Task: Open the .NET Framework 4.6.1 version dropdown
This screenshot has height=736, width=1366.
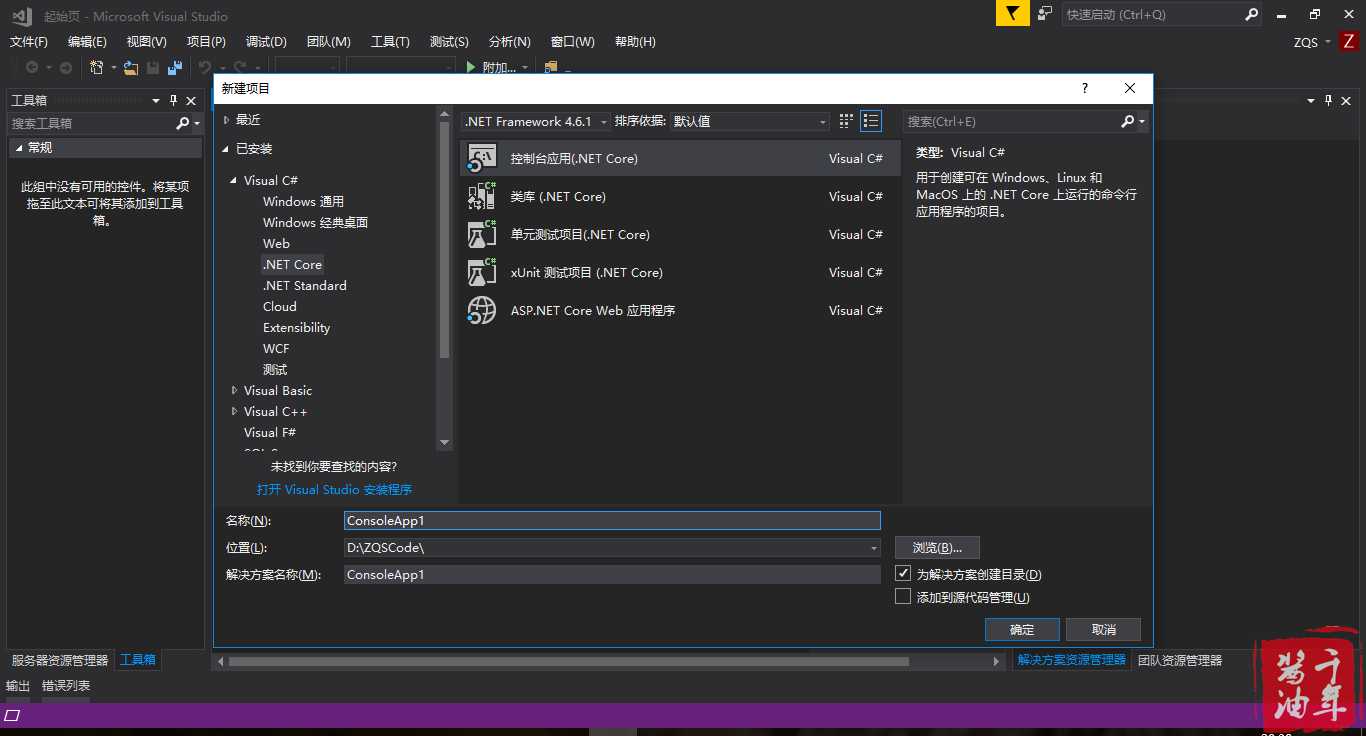Action: click(x=536, y=121)
